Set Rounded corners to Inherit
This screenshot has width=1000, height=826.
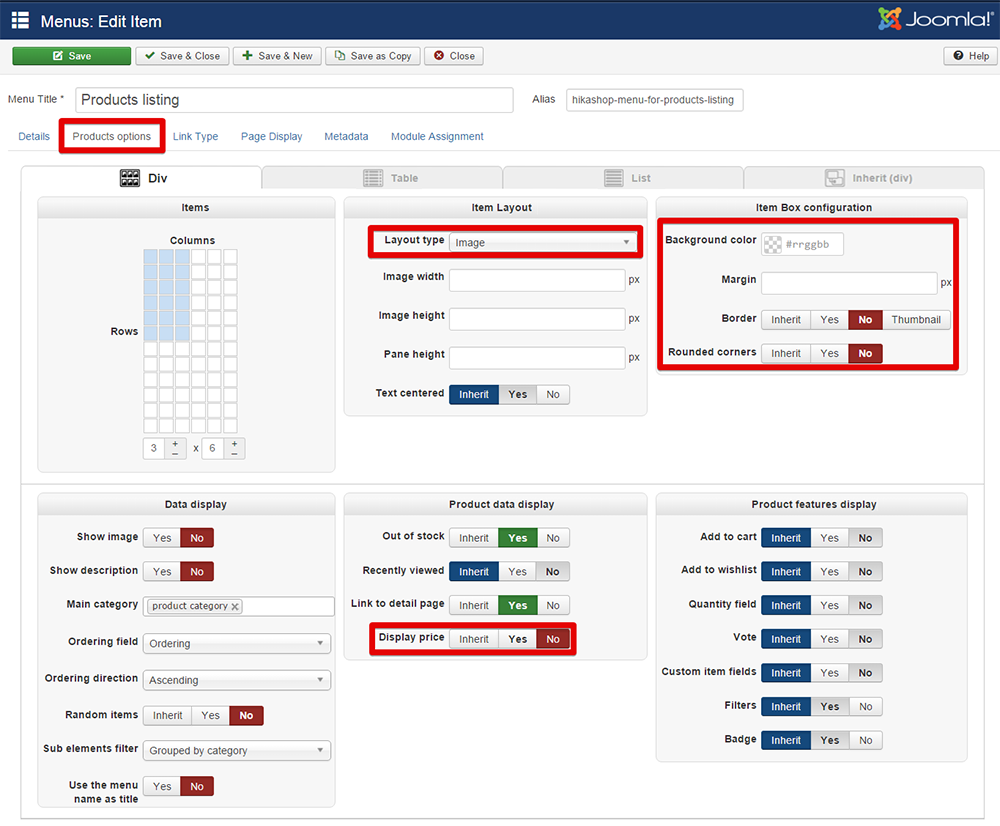(x=786, y=353)
